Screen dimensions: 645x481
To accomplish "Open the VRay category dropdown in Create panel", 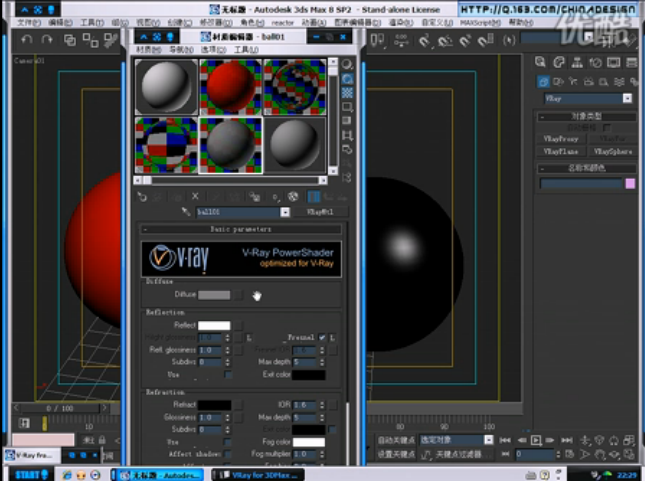I will coord(627,98).
